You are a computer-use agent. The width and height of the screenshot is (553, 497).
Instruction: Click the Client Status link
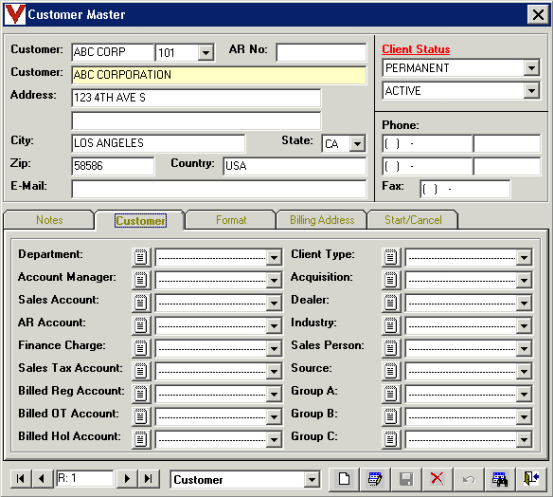(416, 49)
